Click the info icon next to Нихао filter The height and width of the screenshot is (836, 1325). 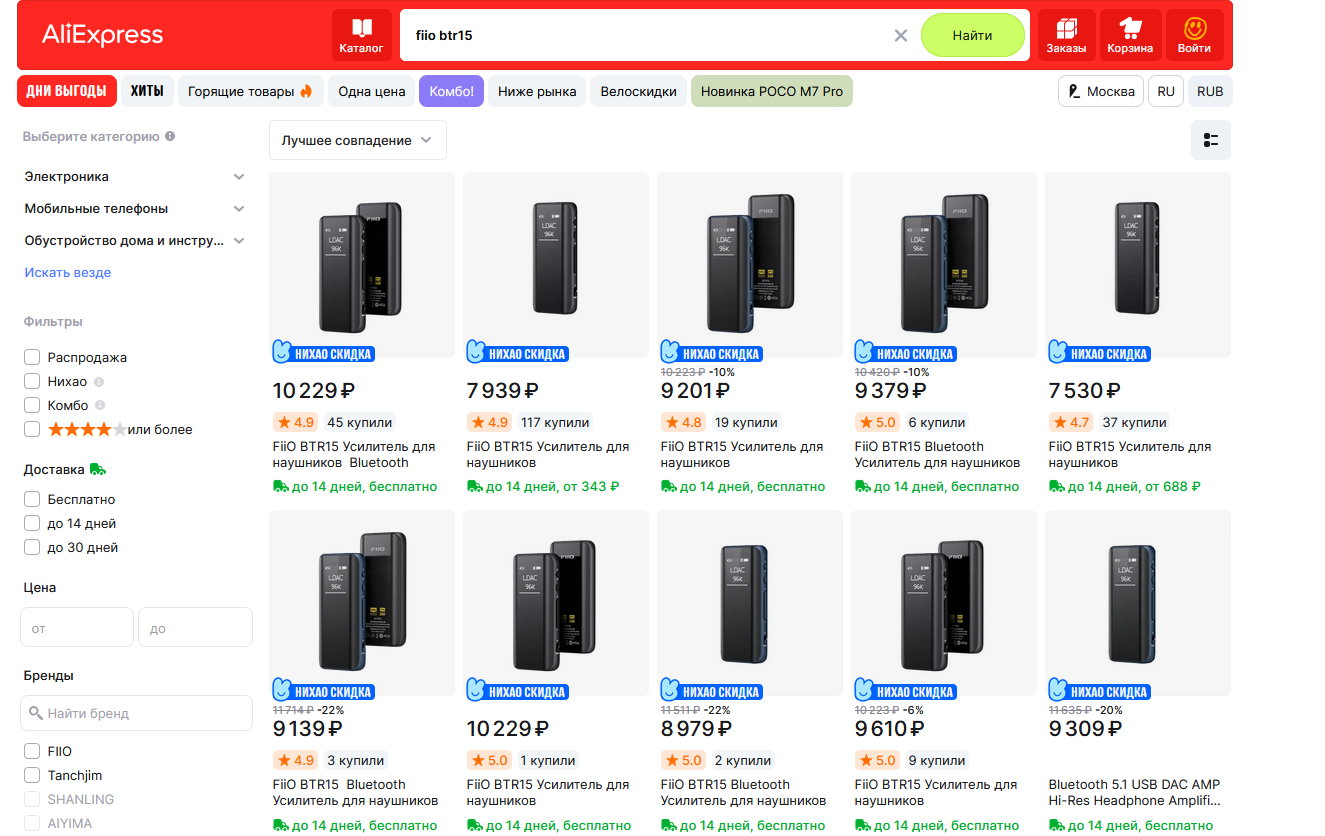(x=99, y=382)
